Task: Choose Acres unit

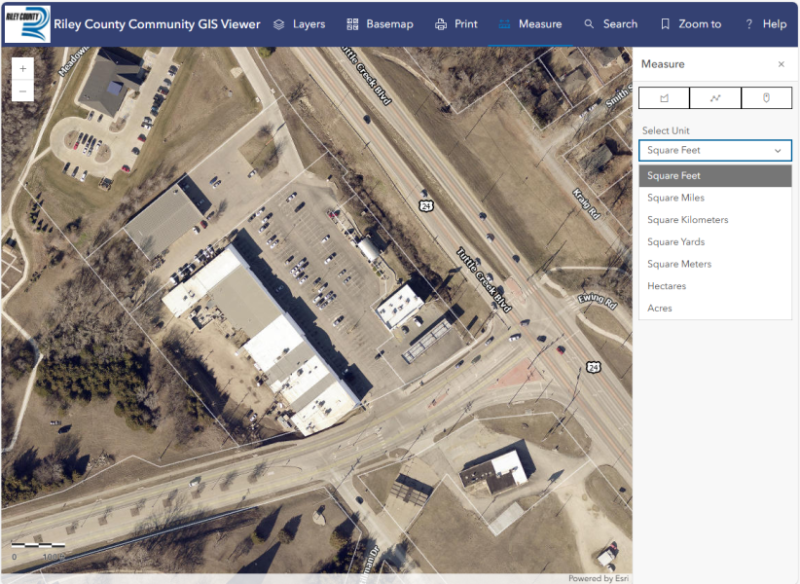Action: [715, 308]
